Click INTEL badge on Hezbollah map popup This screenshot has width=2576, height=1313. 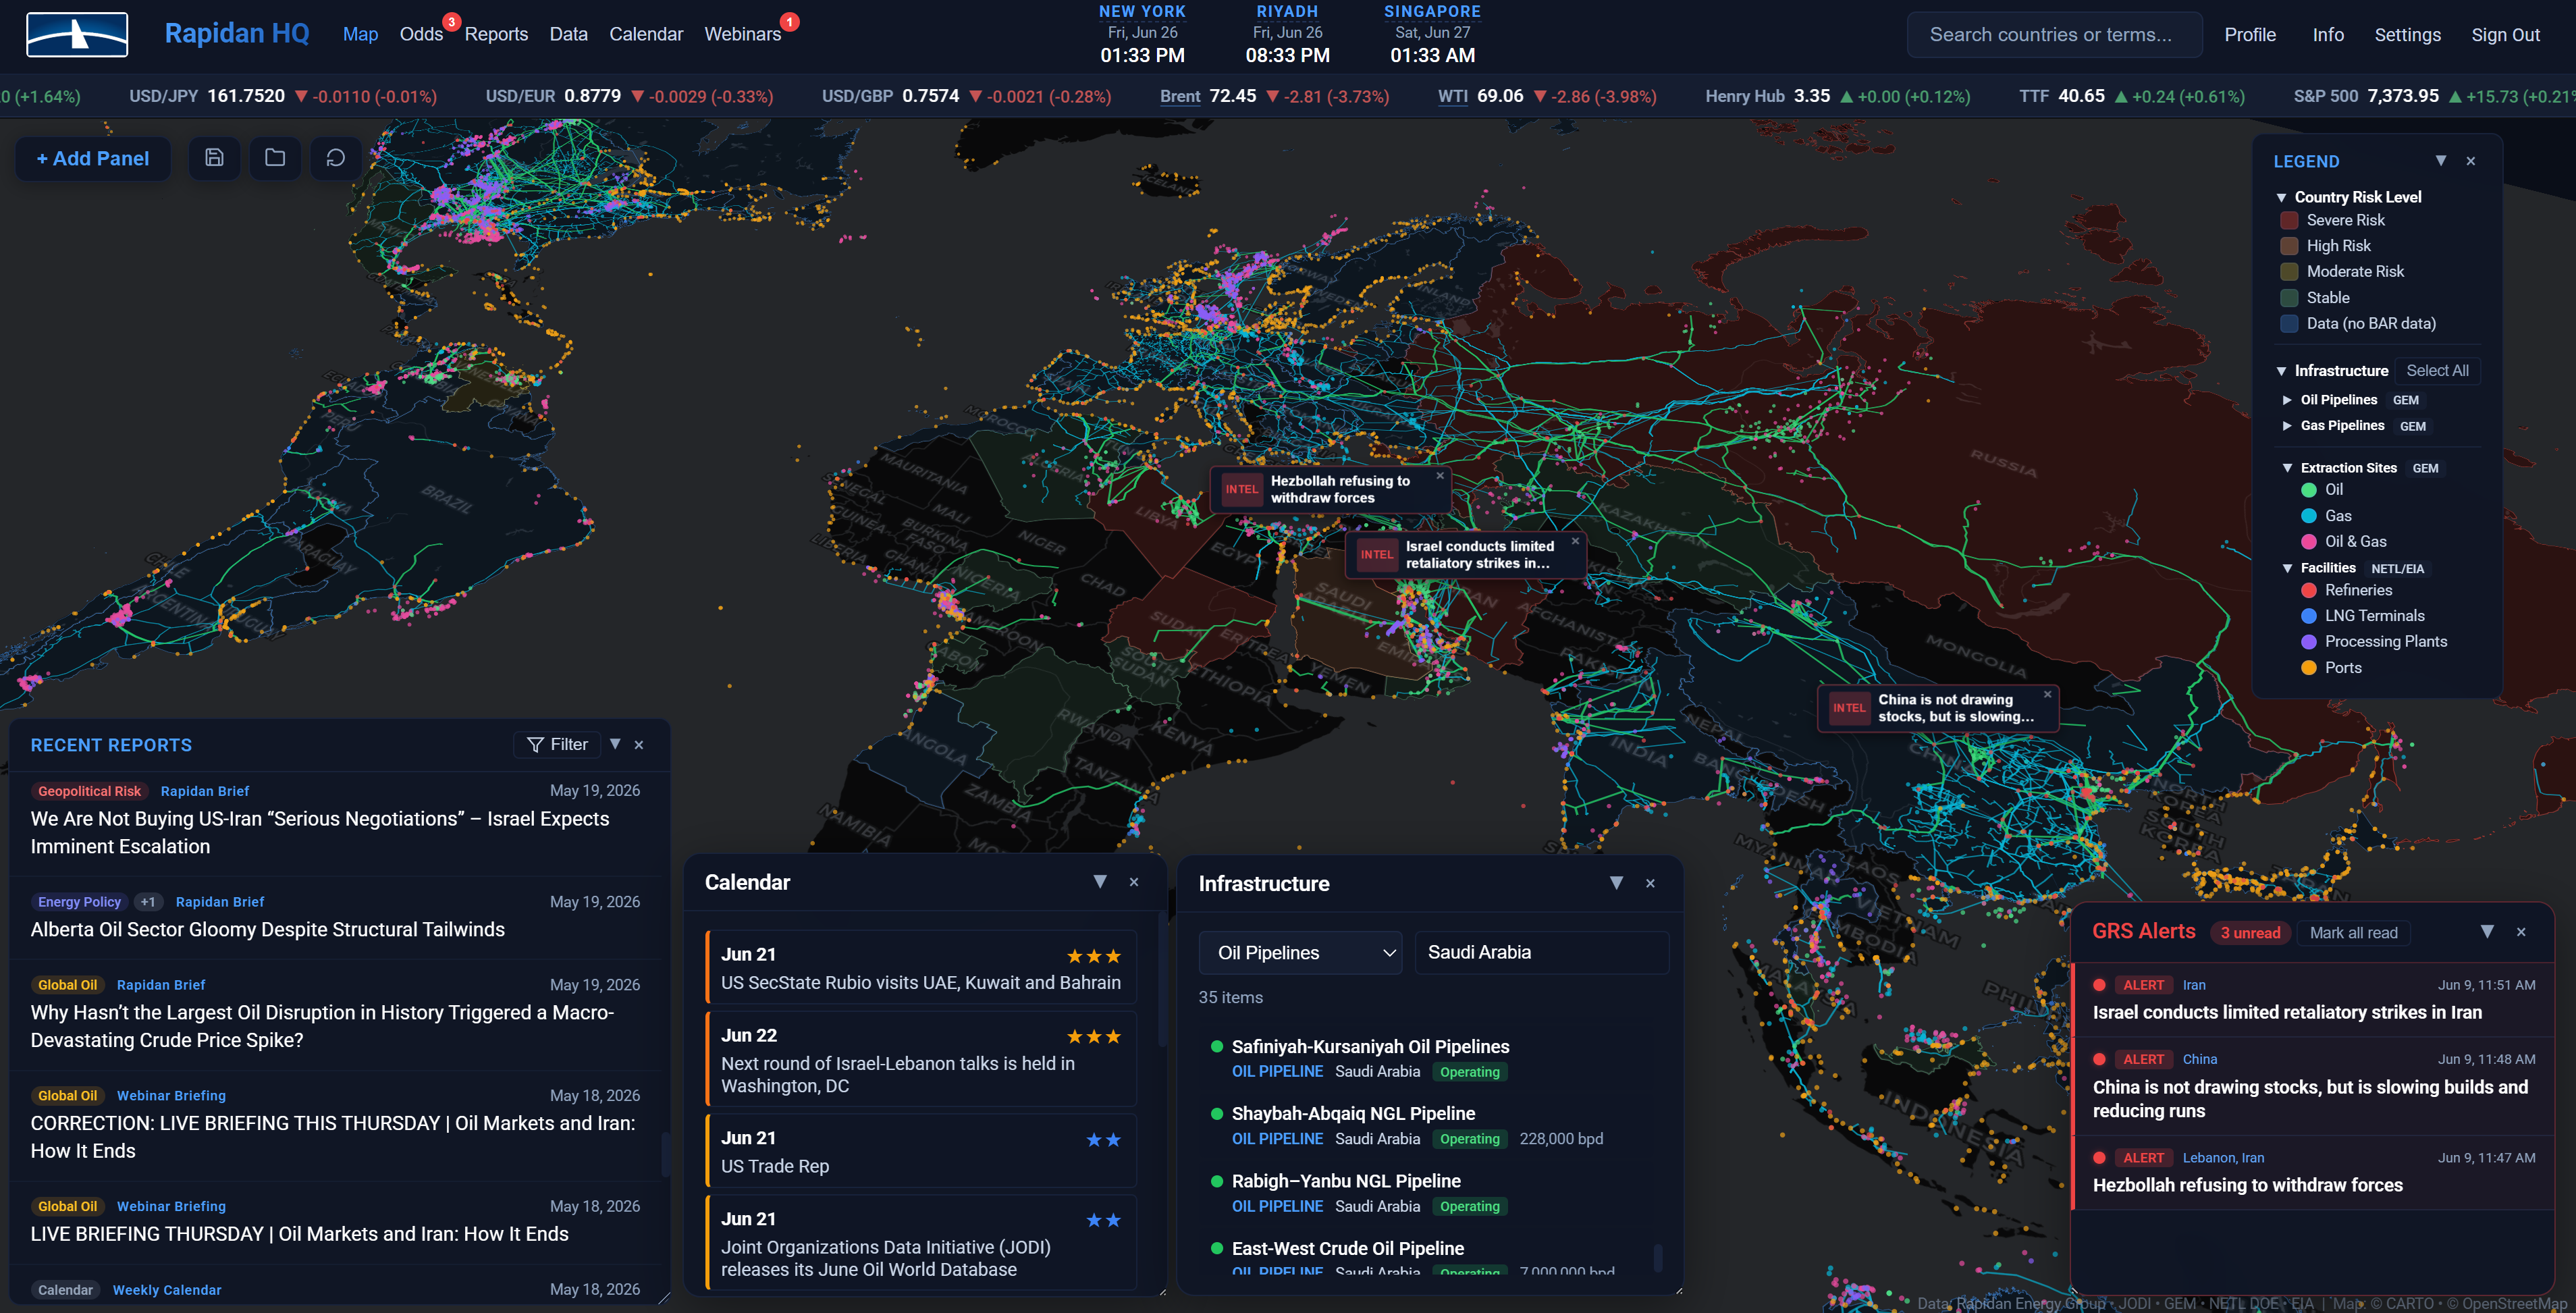1242,489
